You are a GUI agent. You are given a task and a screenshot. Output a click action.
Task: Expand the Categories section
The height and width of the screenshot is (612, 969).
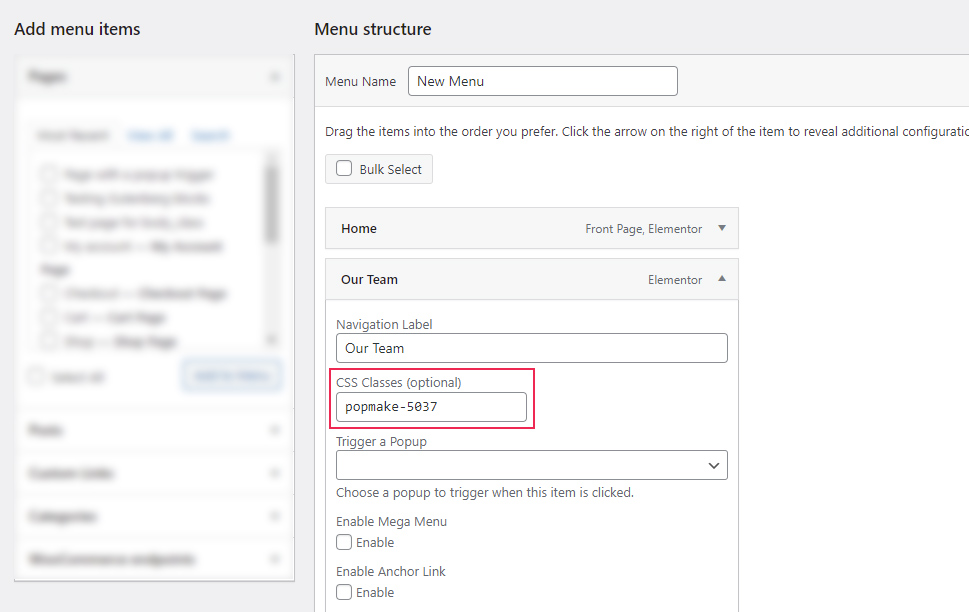[273, 516]
